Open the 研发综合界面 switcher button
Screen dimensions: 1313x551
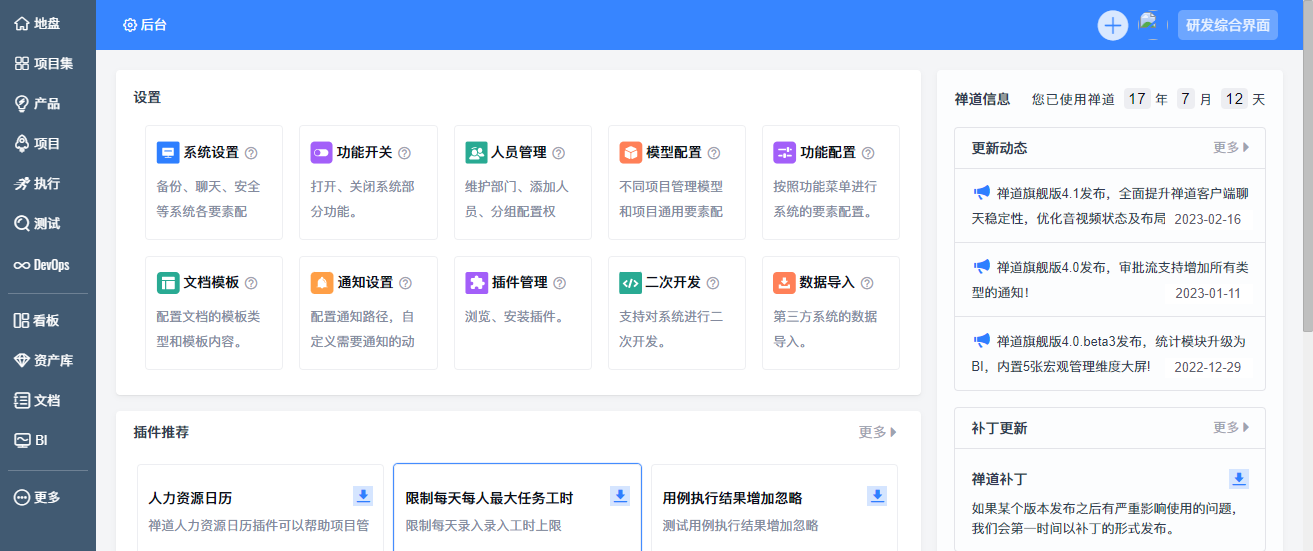tap(1228, 25)
